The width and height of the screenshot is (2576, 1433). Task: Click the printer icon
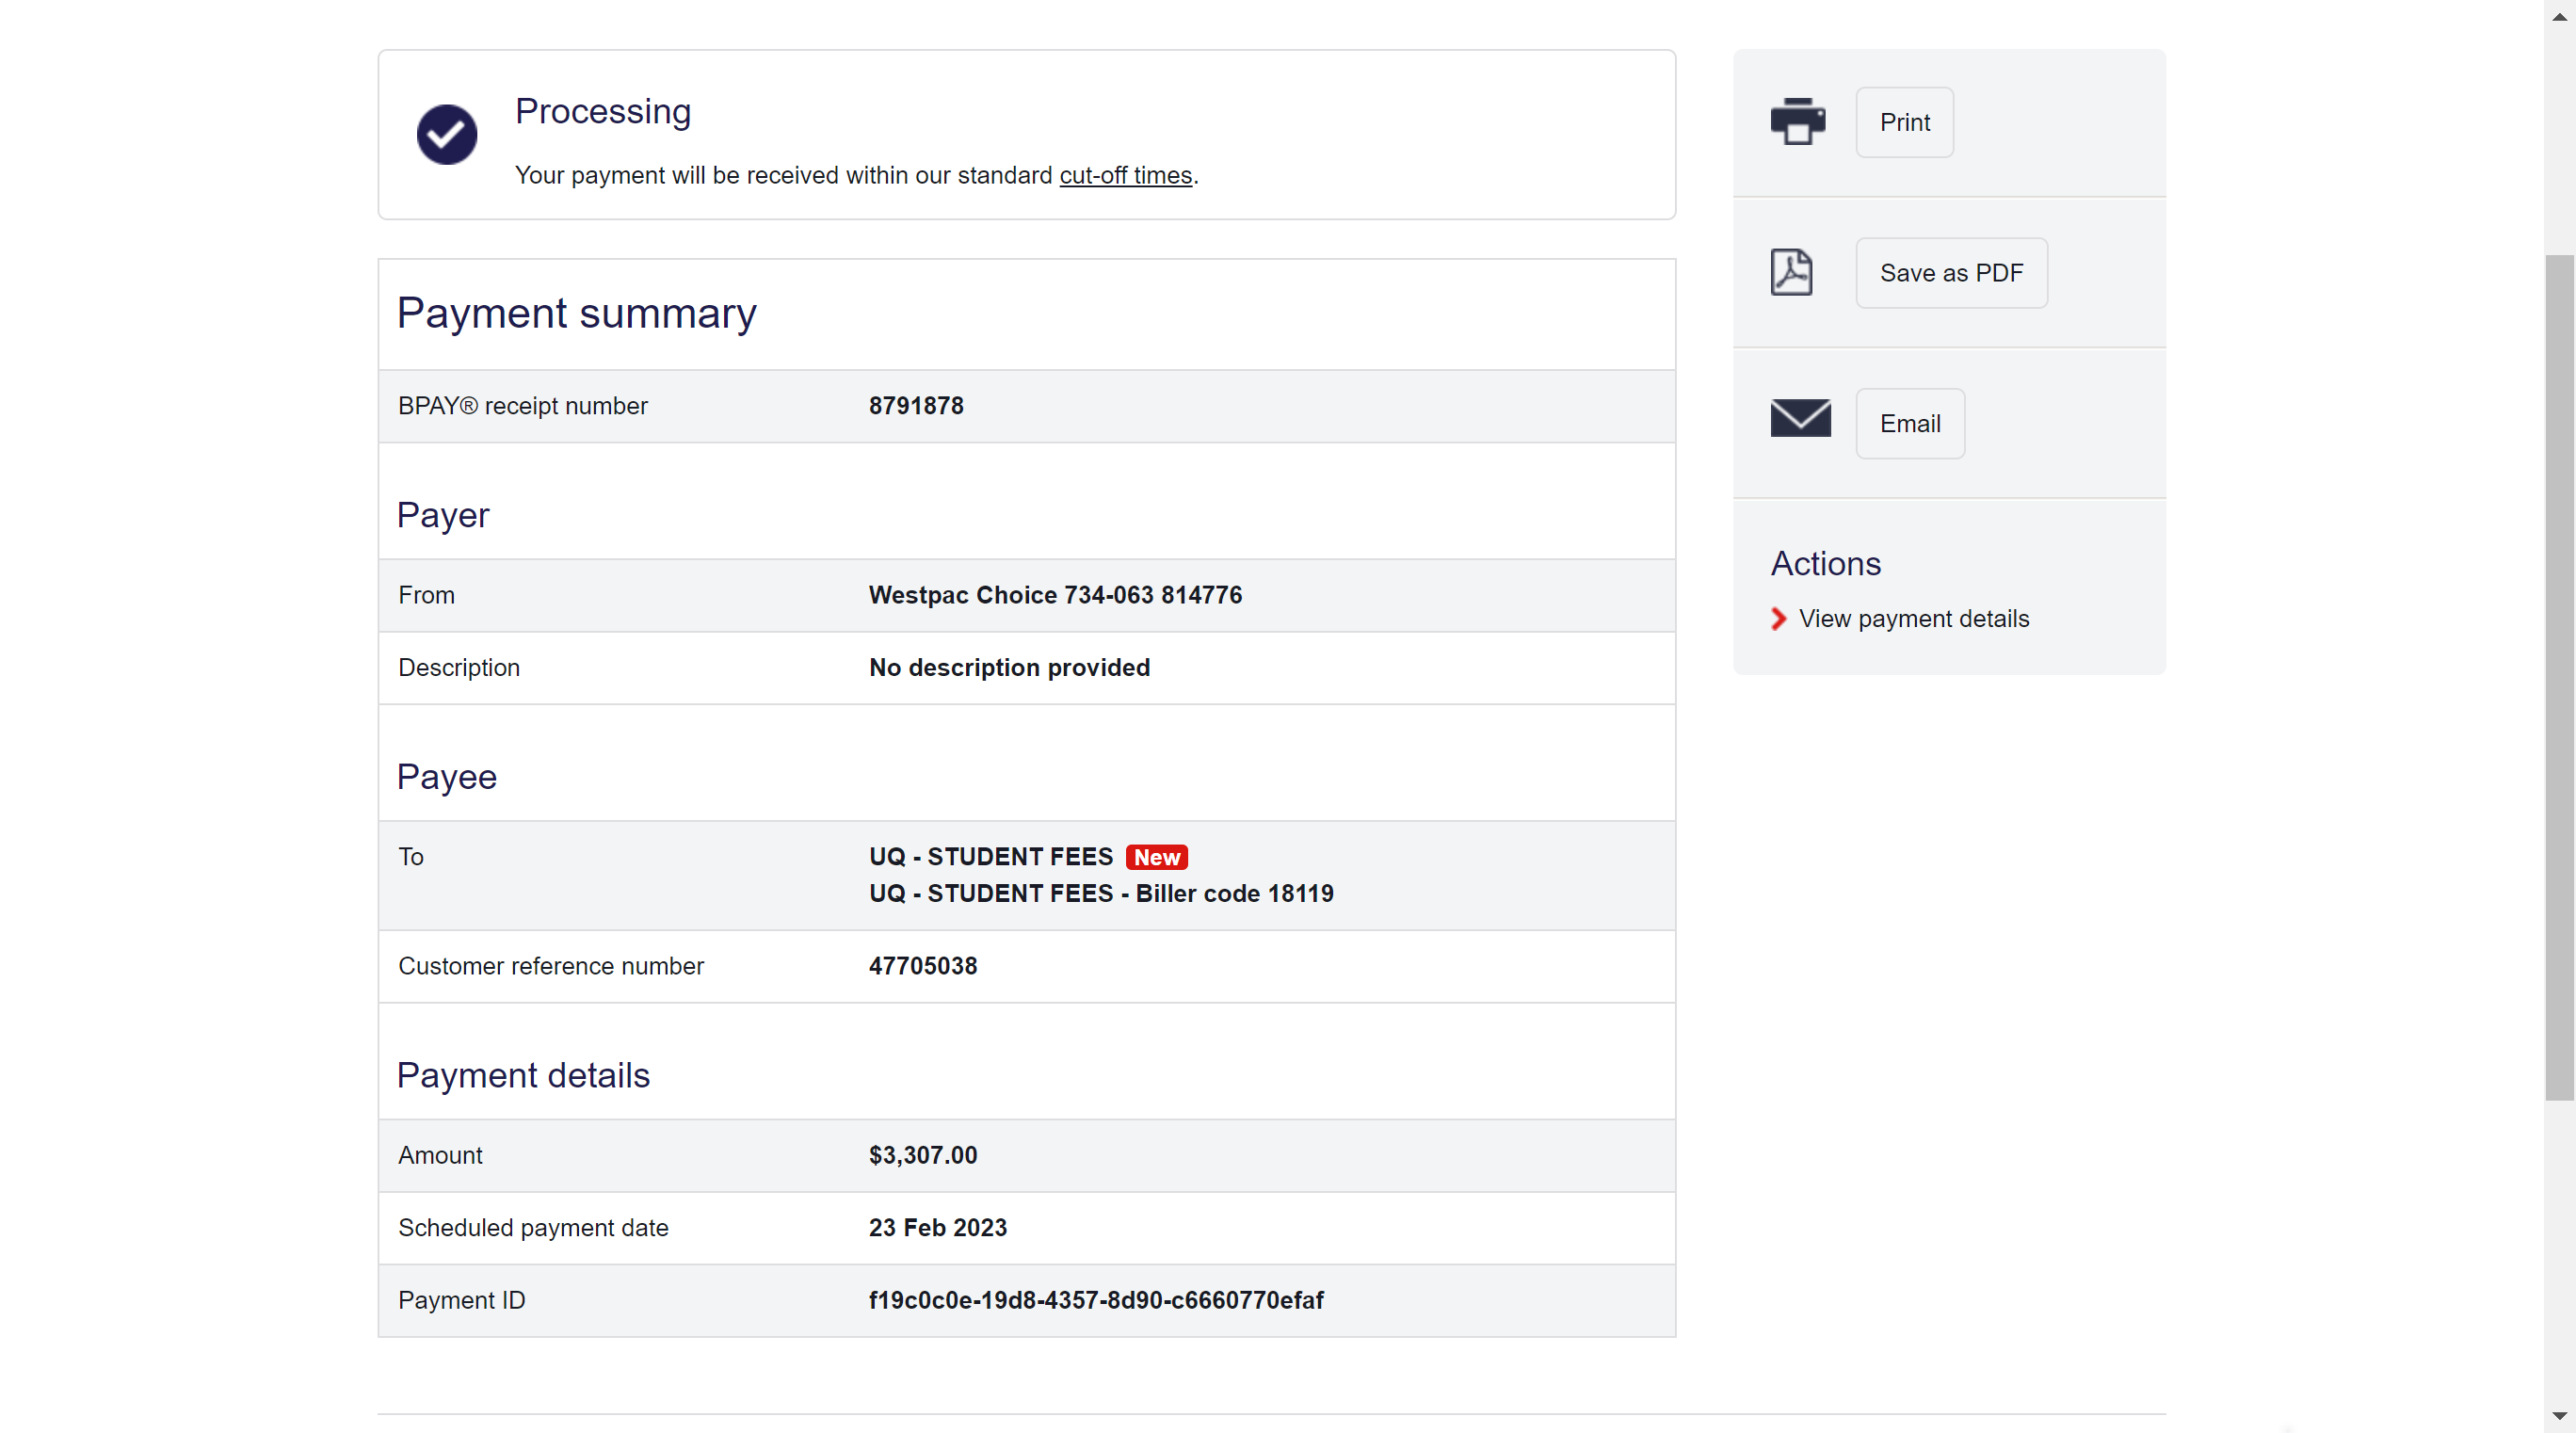(x=1797, y=122)
